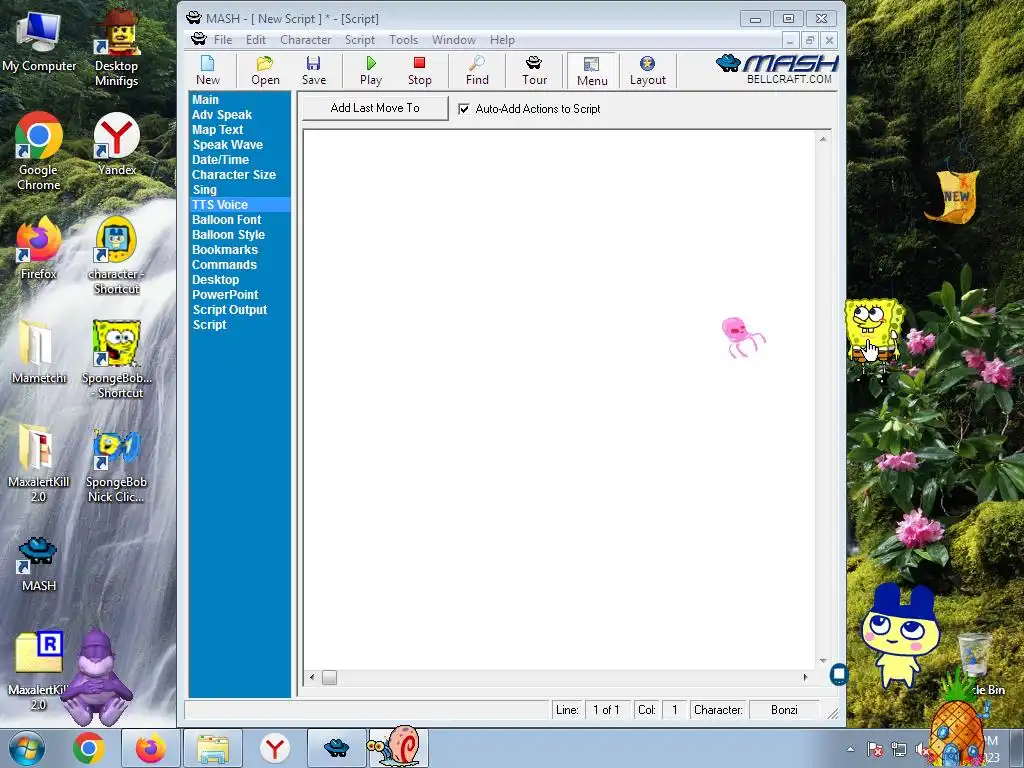The width and height of the screenshot is (1024, 768).
Task: Open Firefox from the taskbar
Action: (150, 748)
